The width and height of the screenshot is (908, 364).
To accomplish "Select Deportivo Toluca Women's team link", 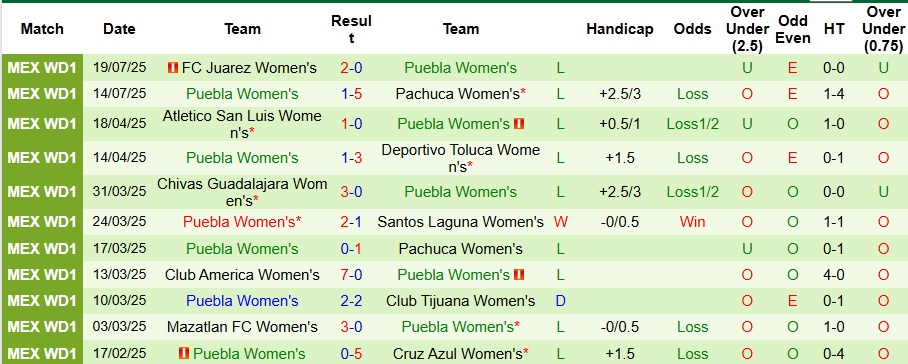I will click(x=460, y=158).
